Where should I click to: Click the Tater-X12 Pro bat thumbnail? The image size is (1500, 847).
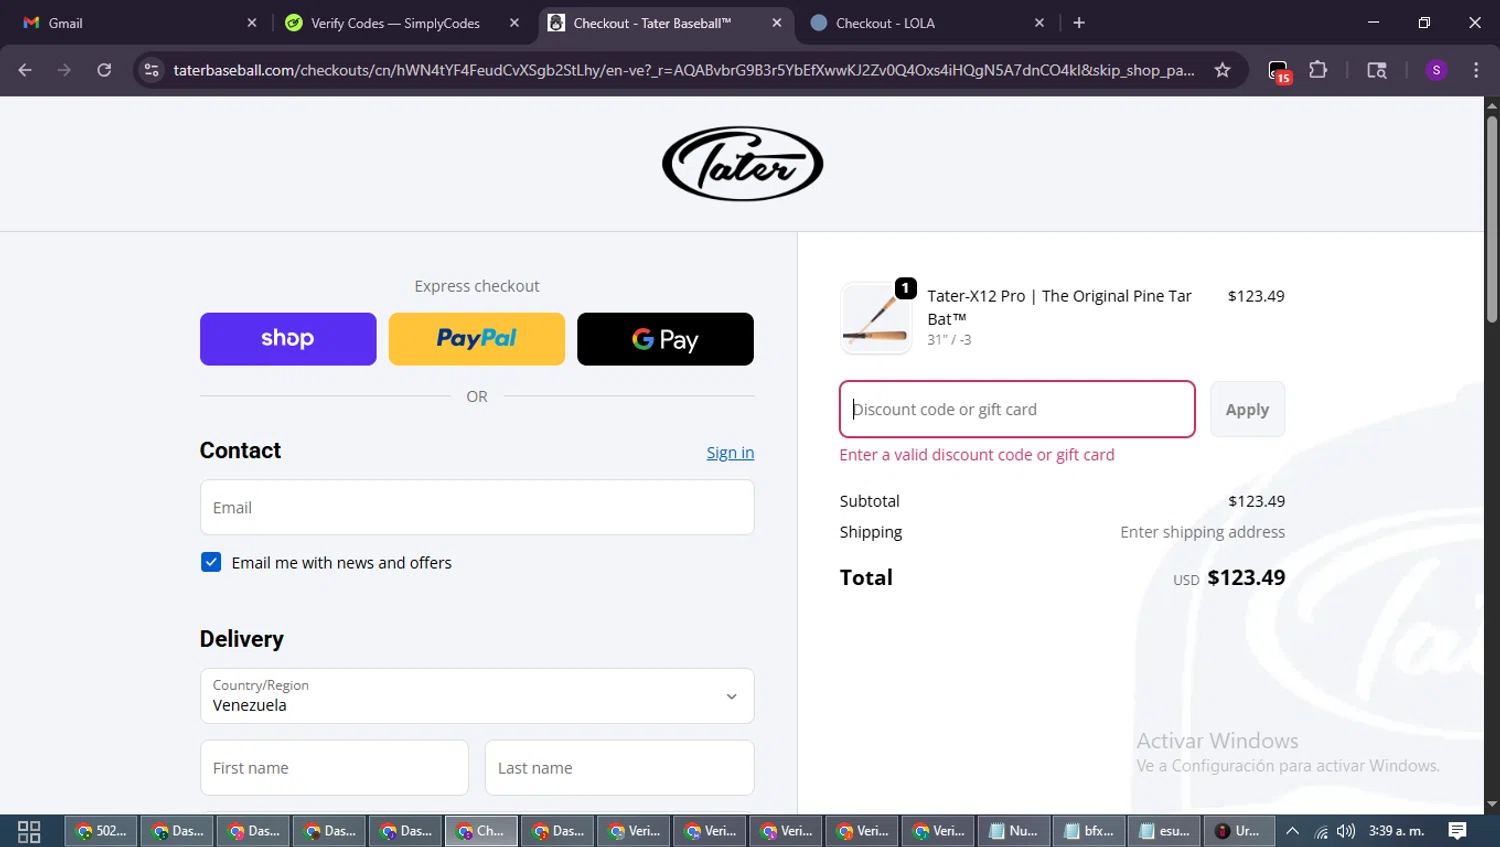tap(876, 318)
